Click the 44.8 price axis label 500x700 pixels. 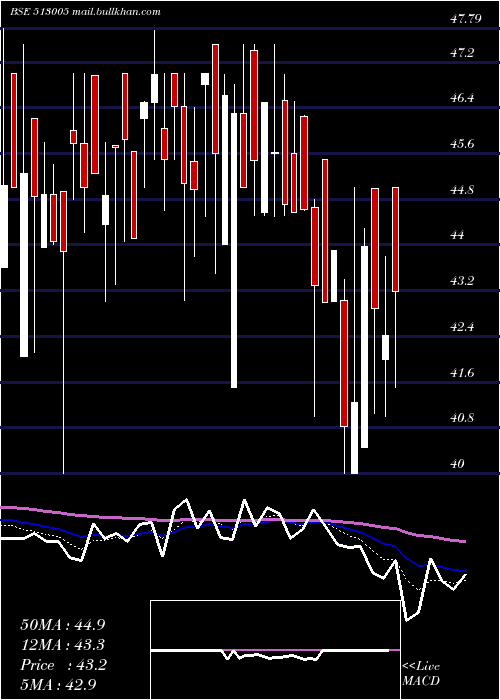pyautogui.click(x=462, y=190)
